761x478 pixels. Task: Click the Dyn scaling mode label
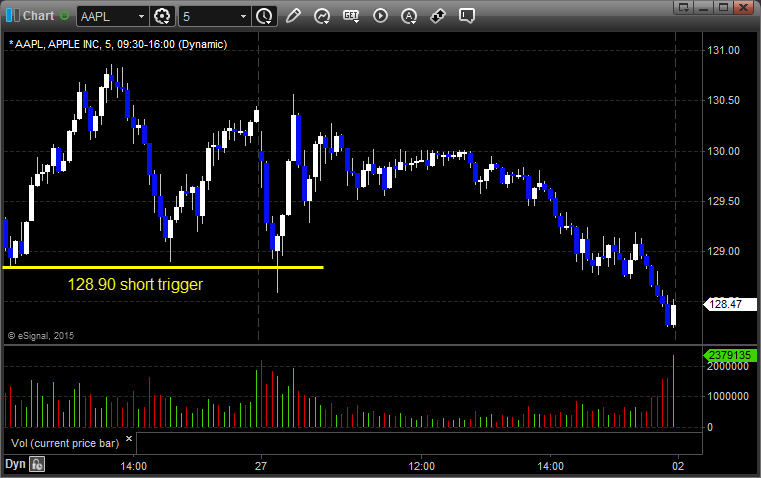[x=15, y=464]
